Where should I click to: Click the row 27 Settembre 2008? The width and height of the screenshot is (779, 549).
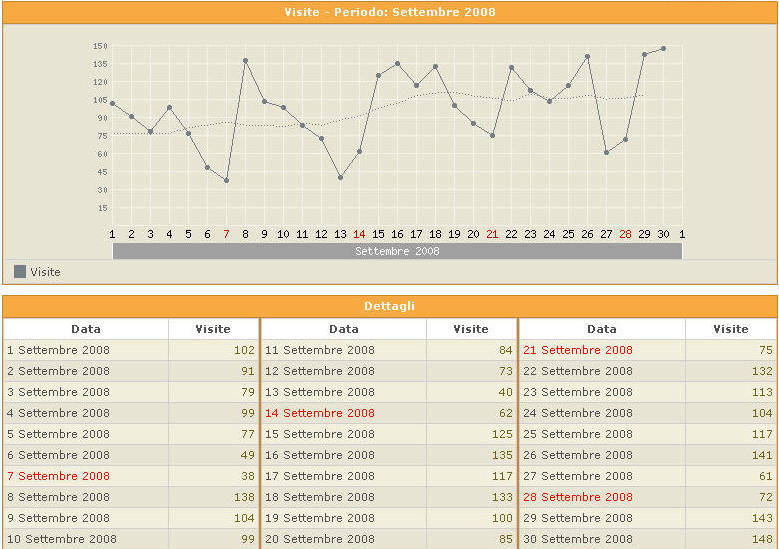(x=648, y=476)
